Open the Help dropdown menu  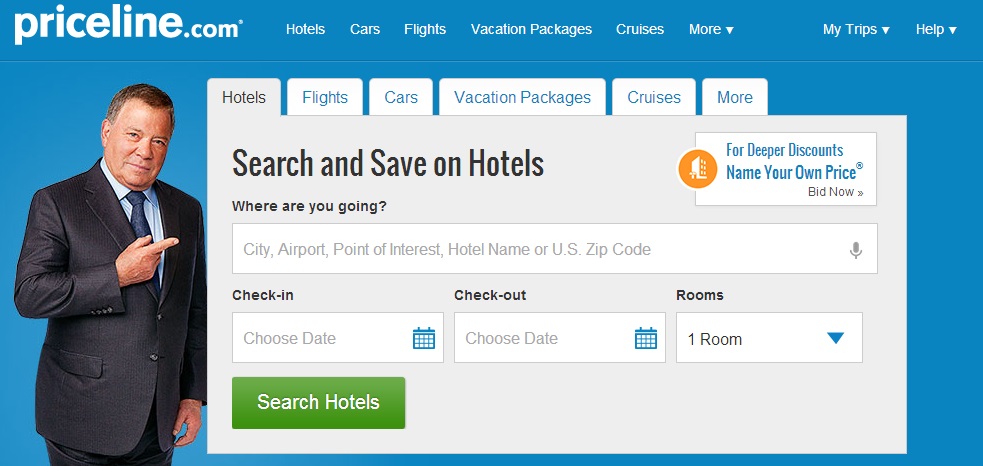point(936,29)
